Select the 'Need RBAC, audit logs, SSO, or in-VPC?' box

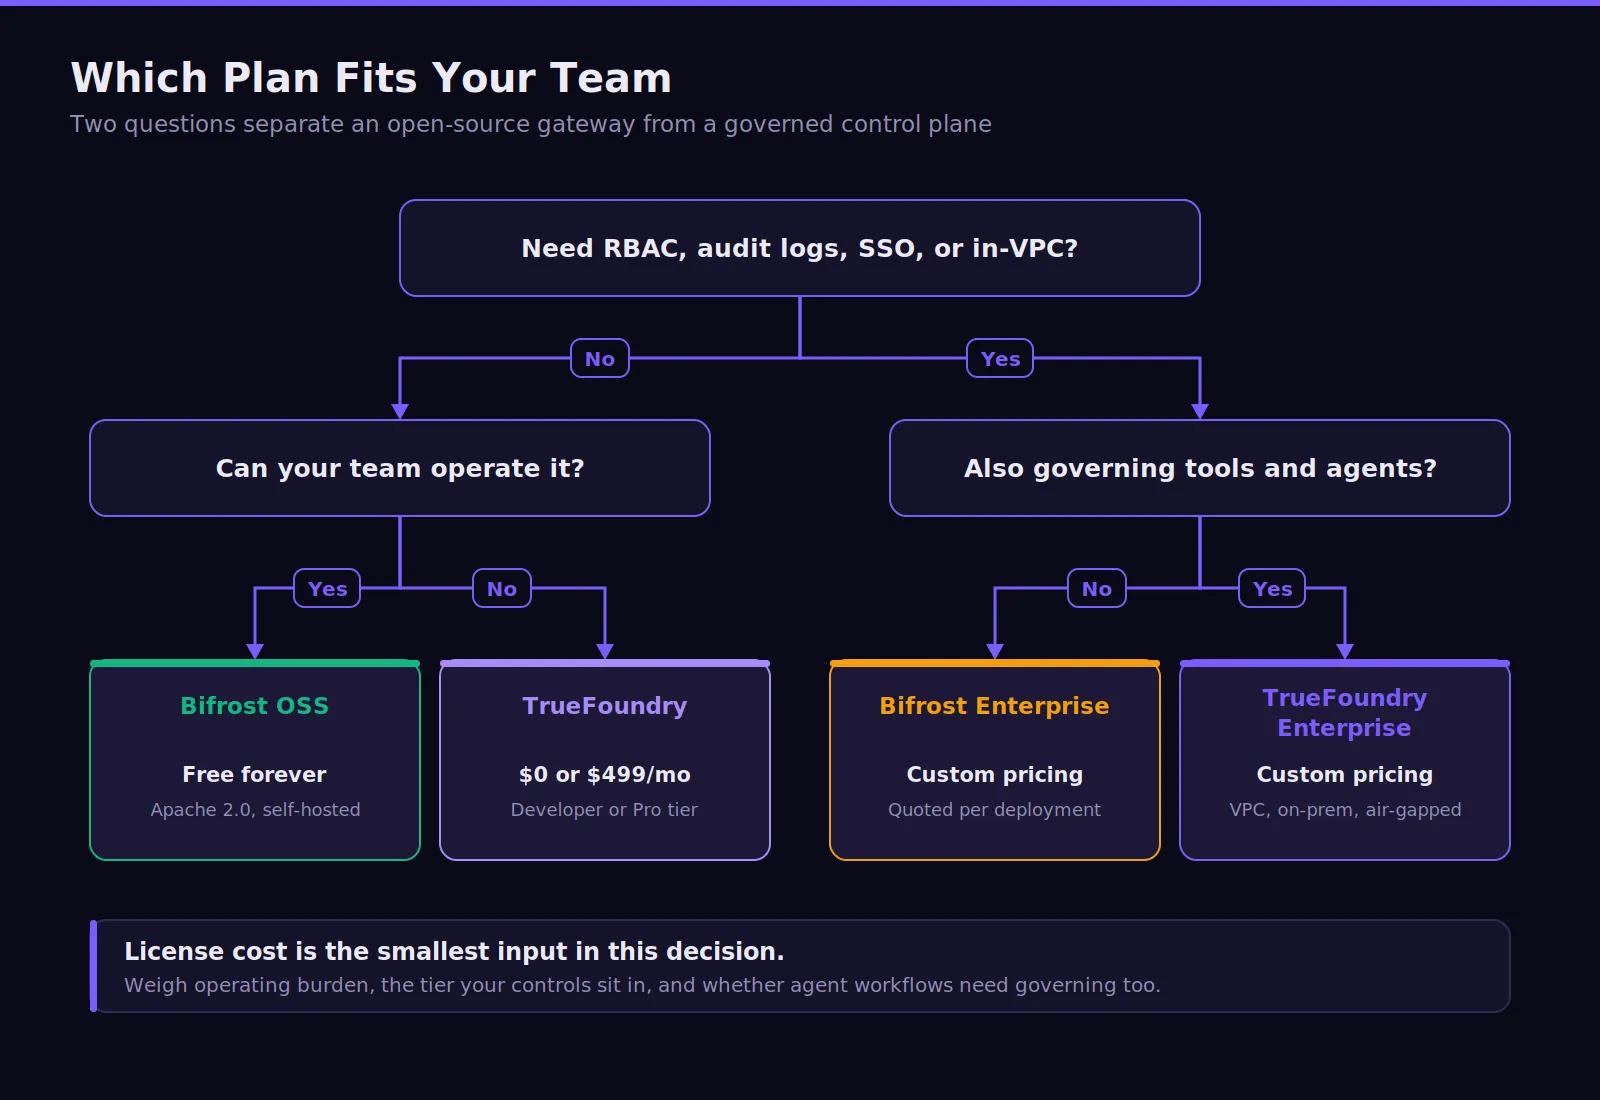800,248
